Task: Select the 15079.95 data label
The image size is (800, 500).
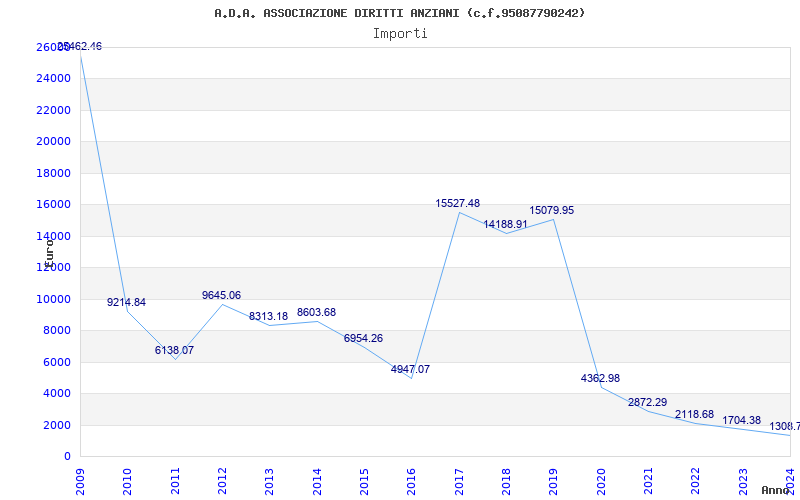Action: click(x=552, y=211)
